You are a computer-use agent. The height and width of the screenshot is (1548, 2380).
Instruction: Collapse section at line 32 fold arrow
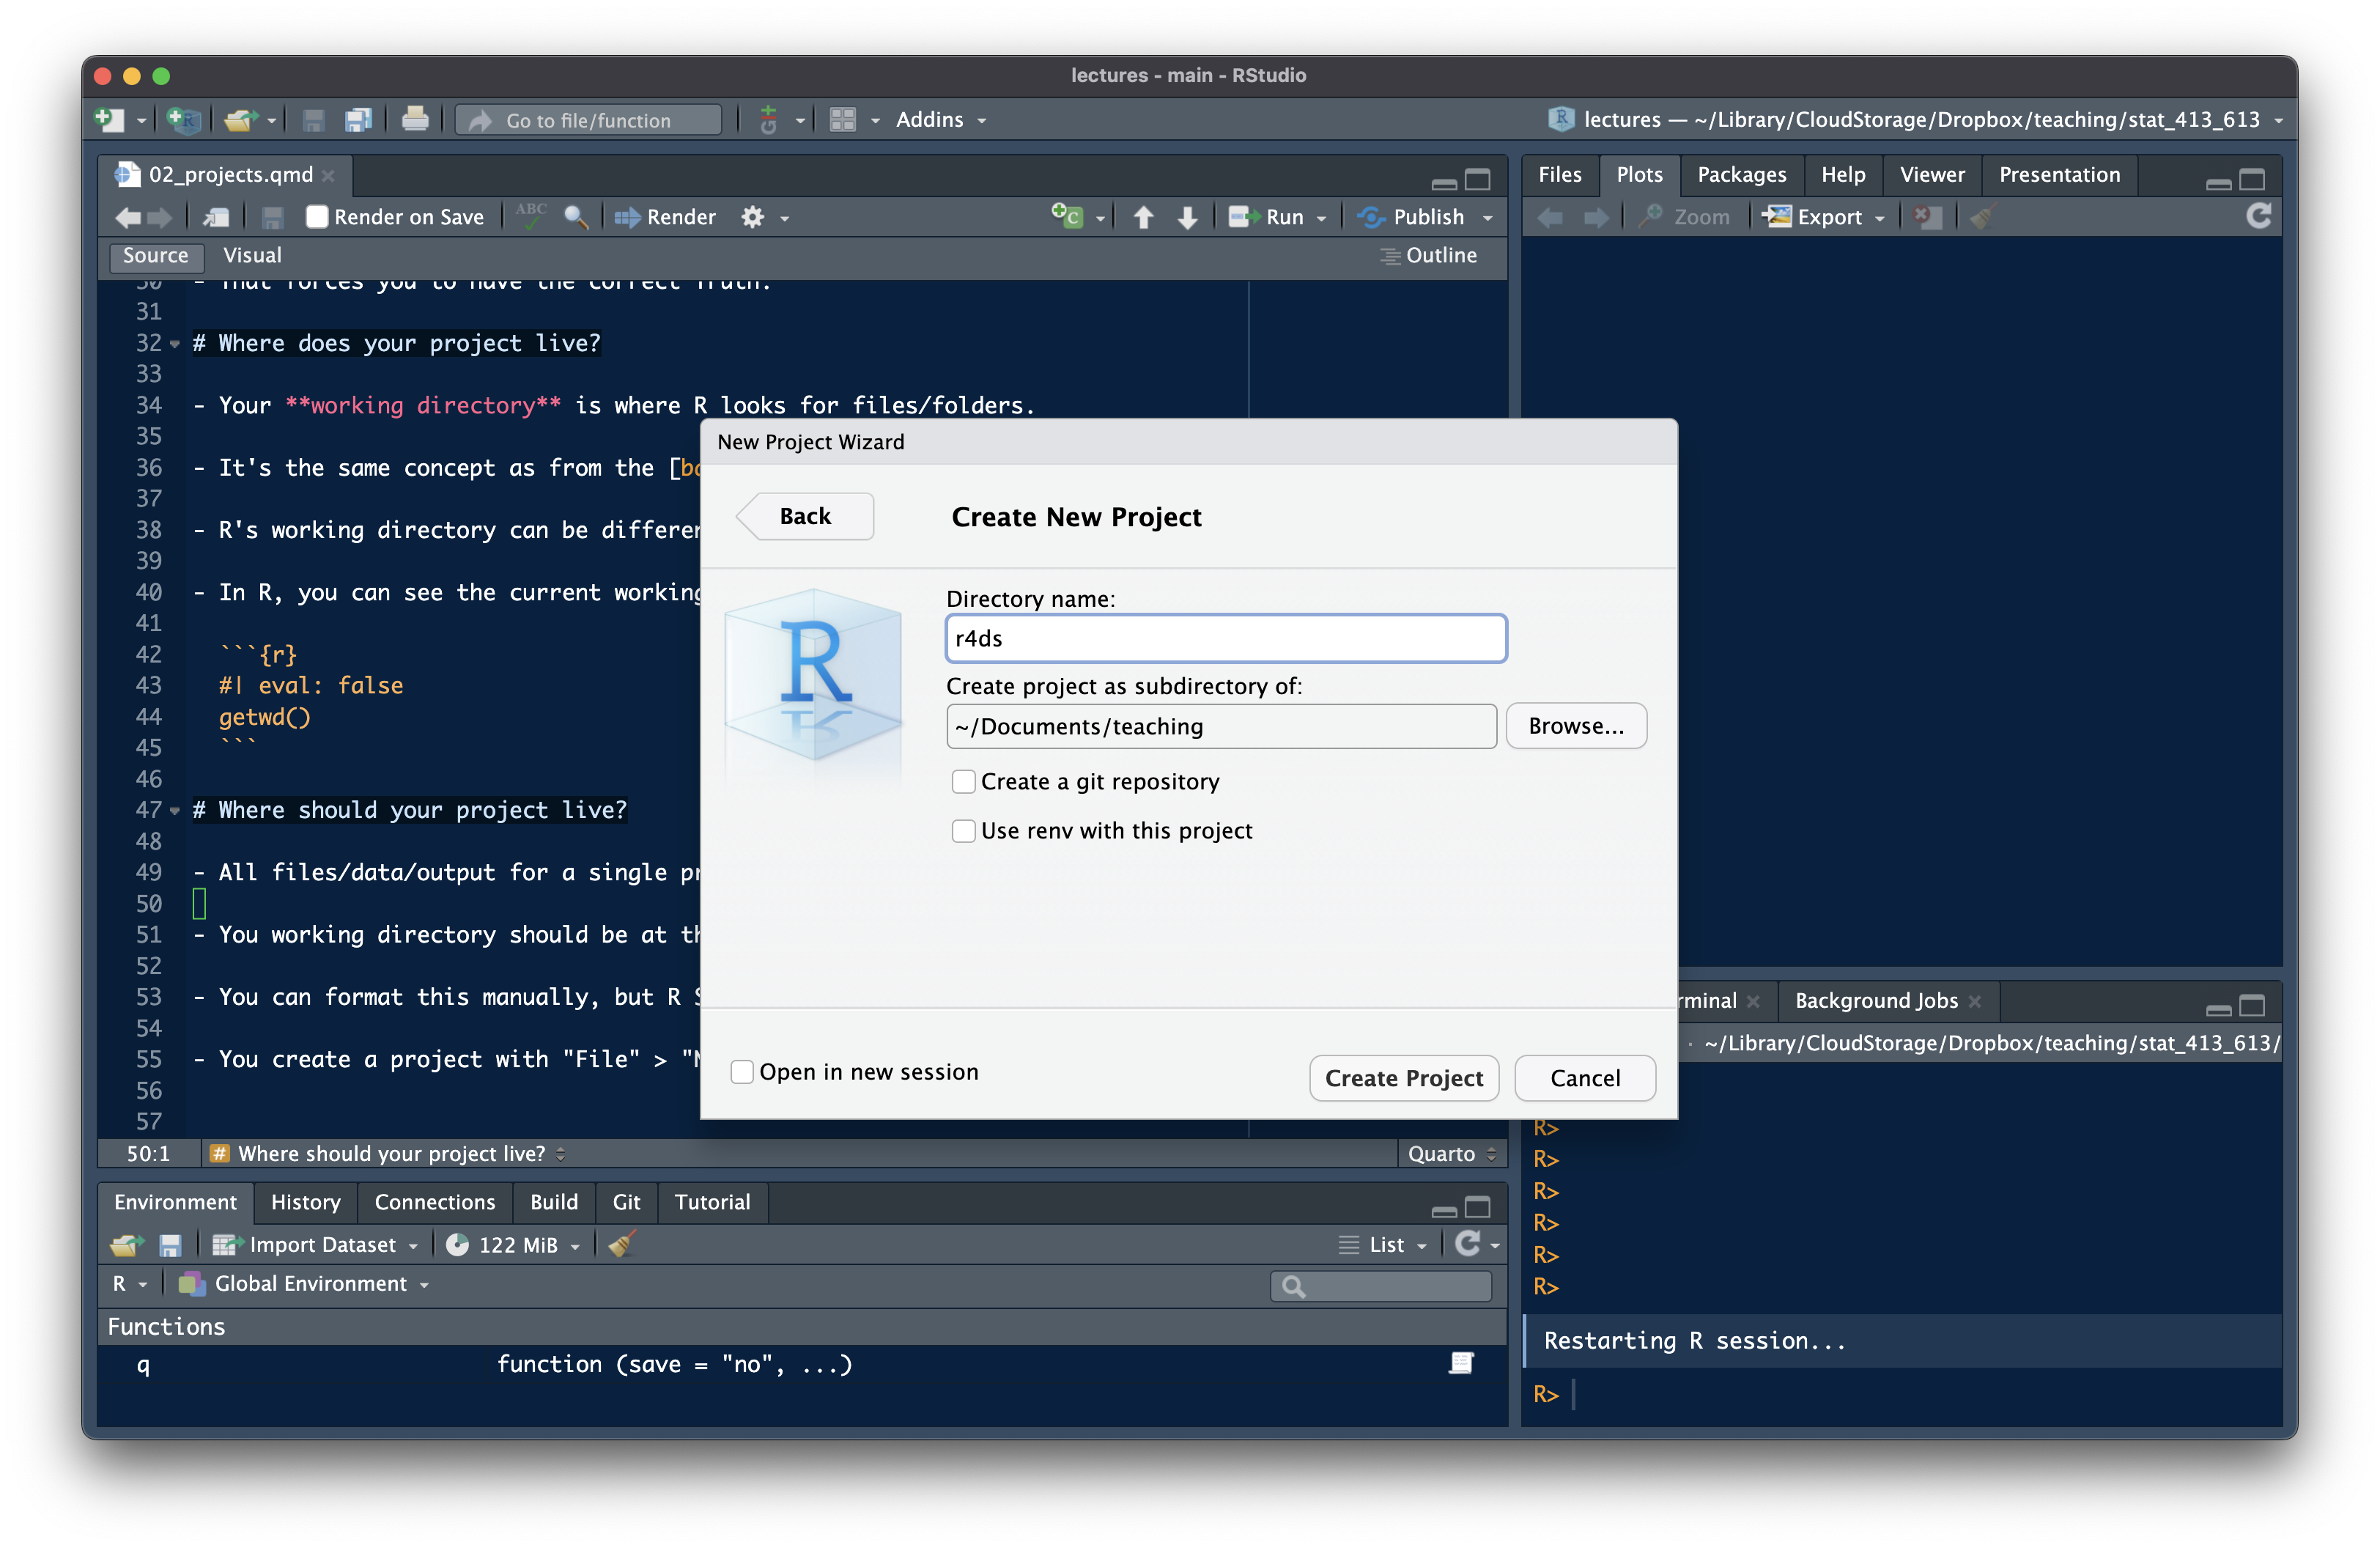coord(175,344)
